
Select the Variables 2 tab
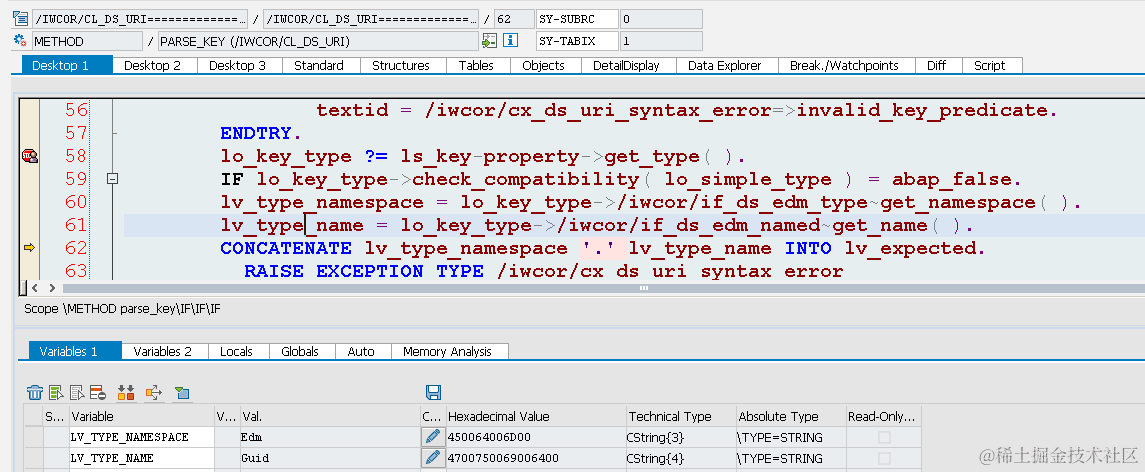coord(165,351)
